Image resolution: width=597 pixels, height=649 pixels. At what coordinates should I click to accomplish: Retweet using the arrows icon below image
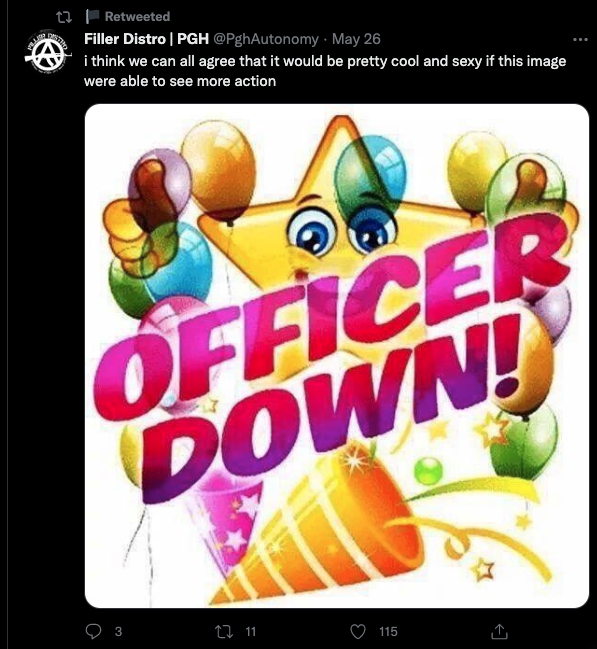[x=224, y=631]
